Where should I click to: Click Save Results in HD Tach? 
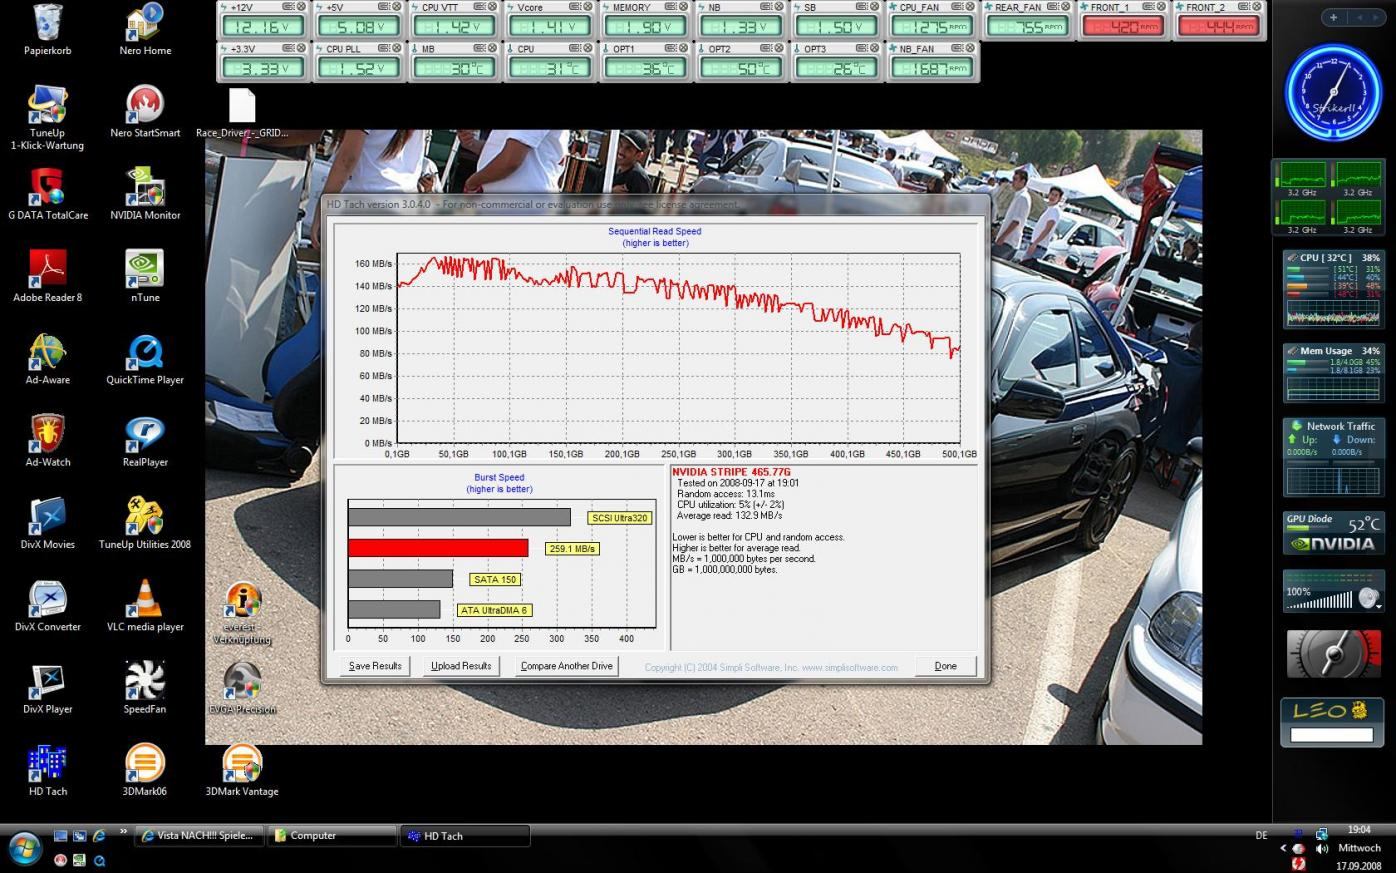(x=375, y=666)
